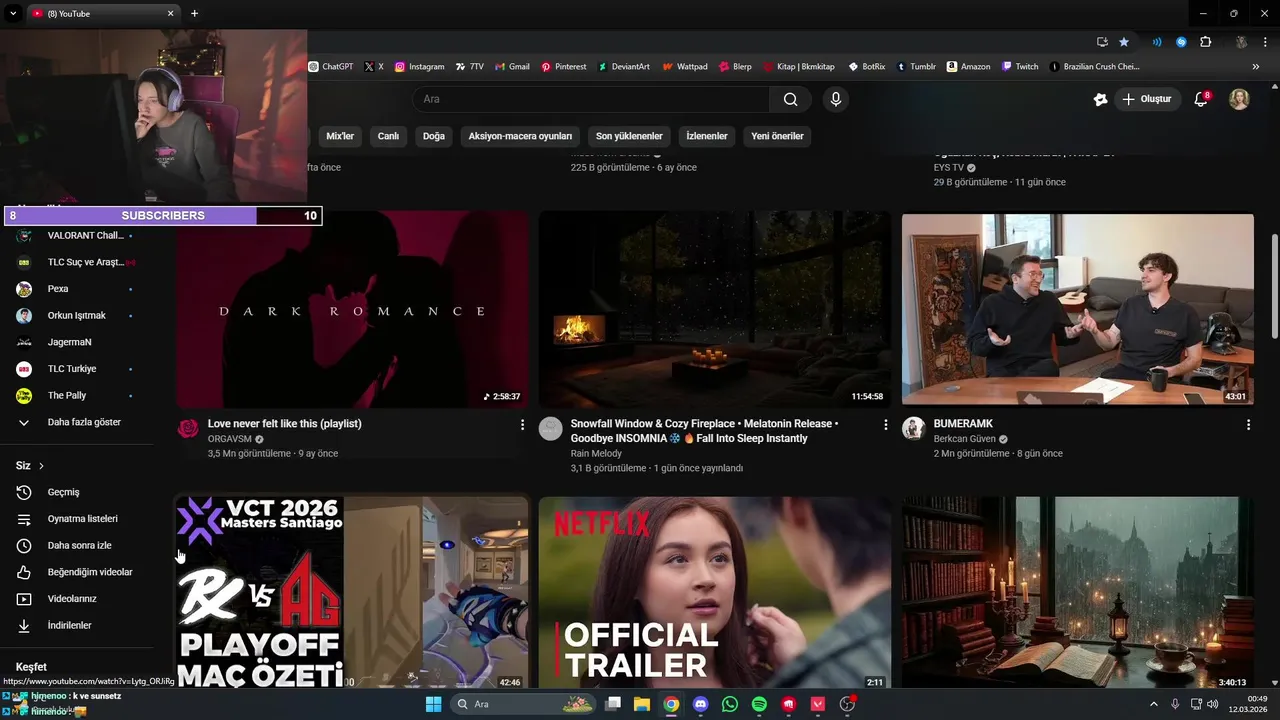Image resolution: width=1280 pixels, height=720 pixels.
Task: Select the Doğa filter chip
Action: coord(434,136)
